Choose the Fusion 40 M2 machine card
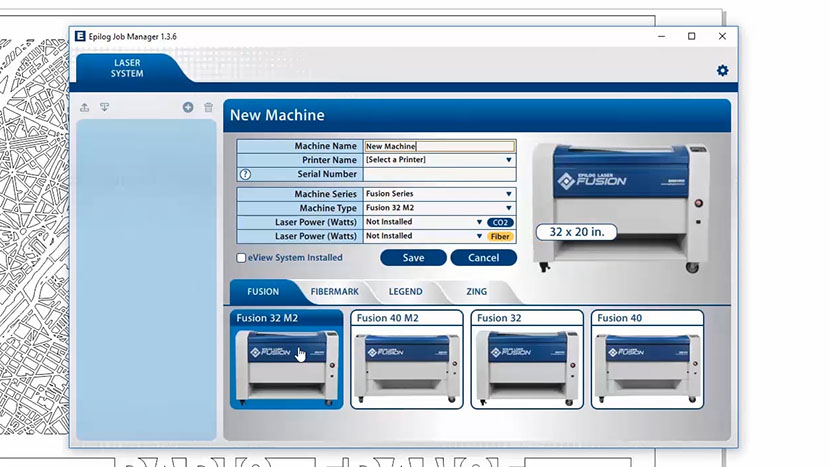Image resolution: width=830 pixels, height=467 pixels. coord(407,360)
